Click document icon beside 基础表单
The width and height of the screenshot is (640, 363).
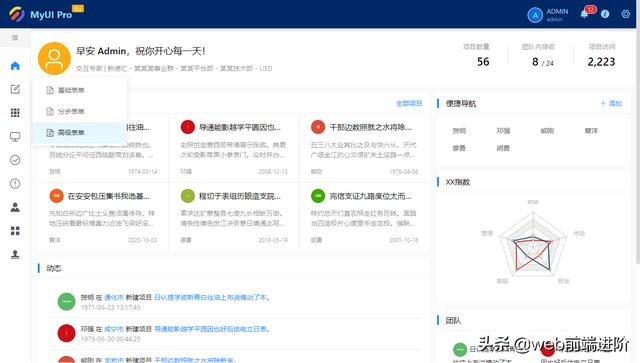pyautogui.click(x=50, y=90)
